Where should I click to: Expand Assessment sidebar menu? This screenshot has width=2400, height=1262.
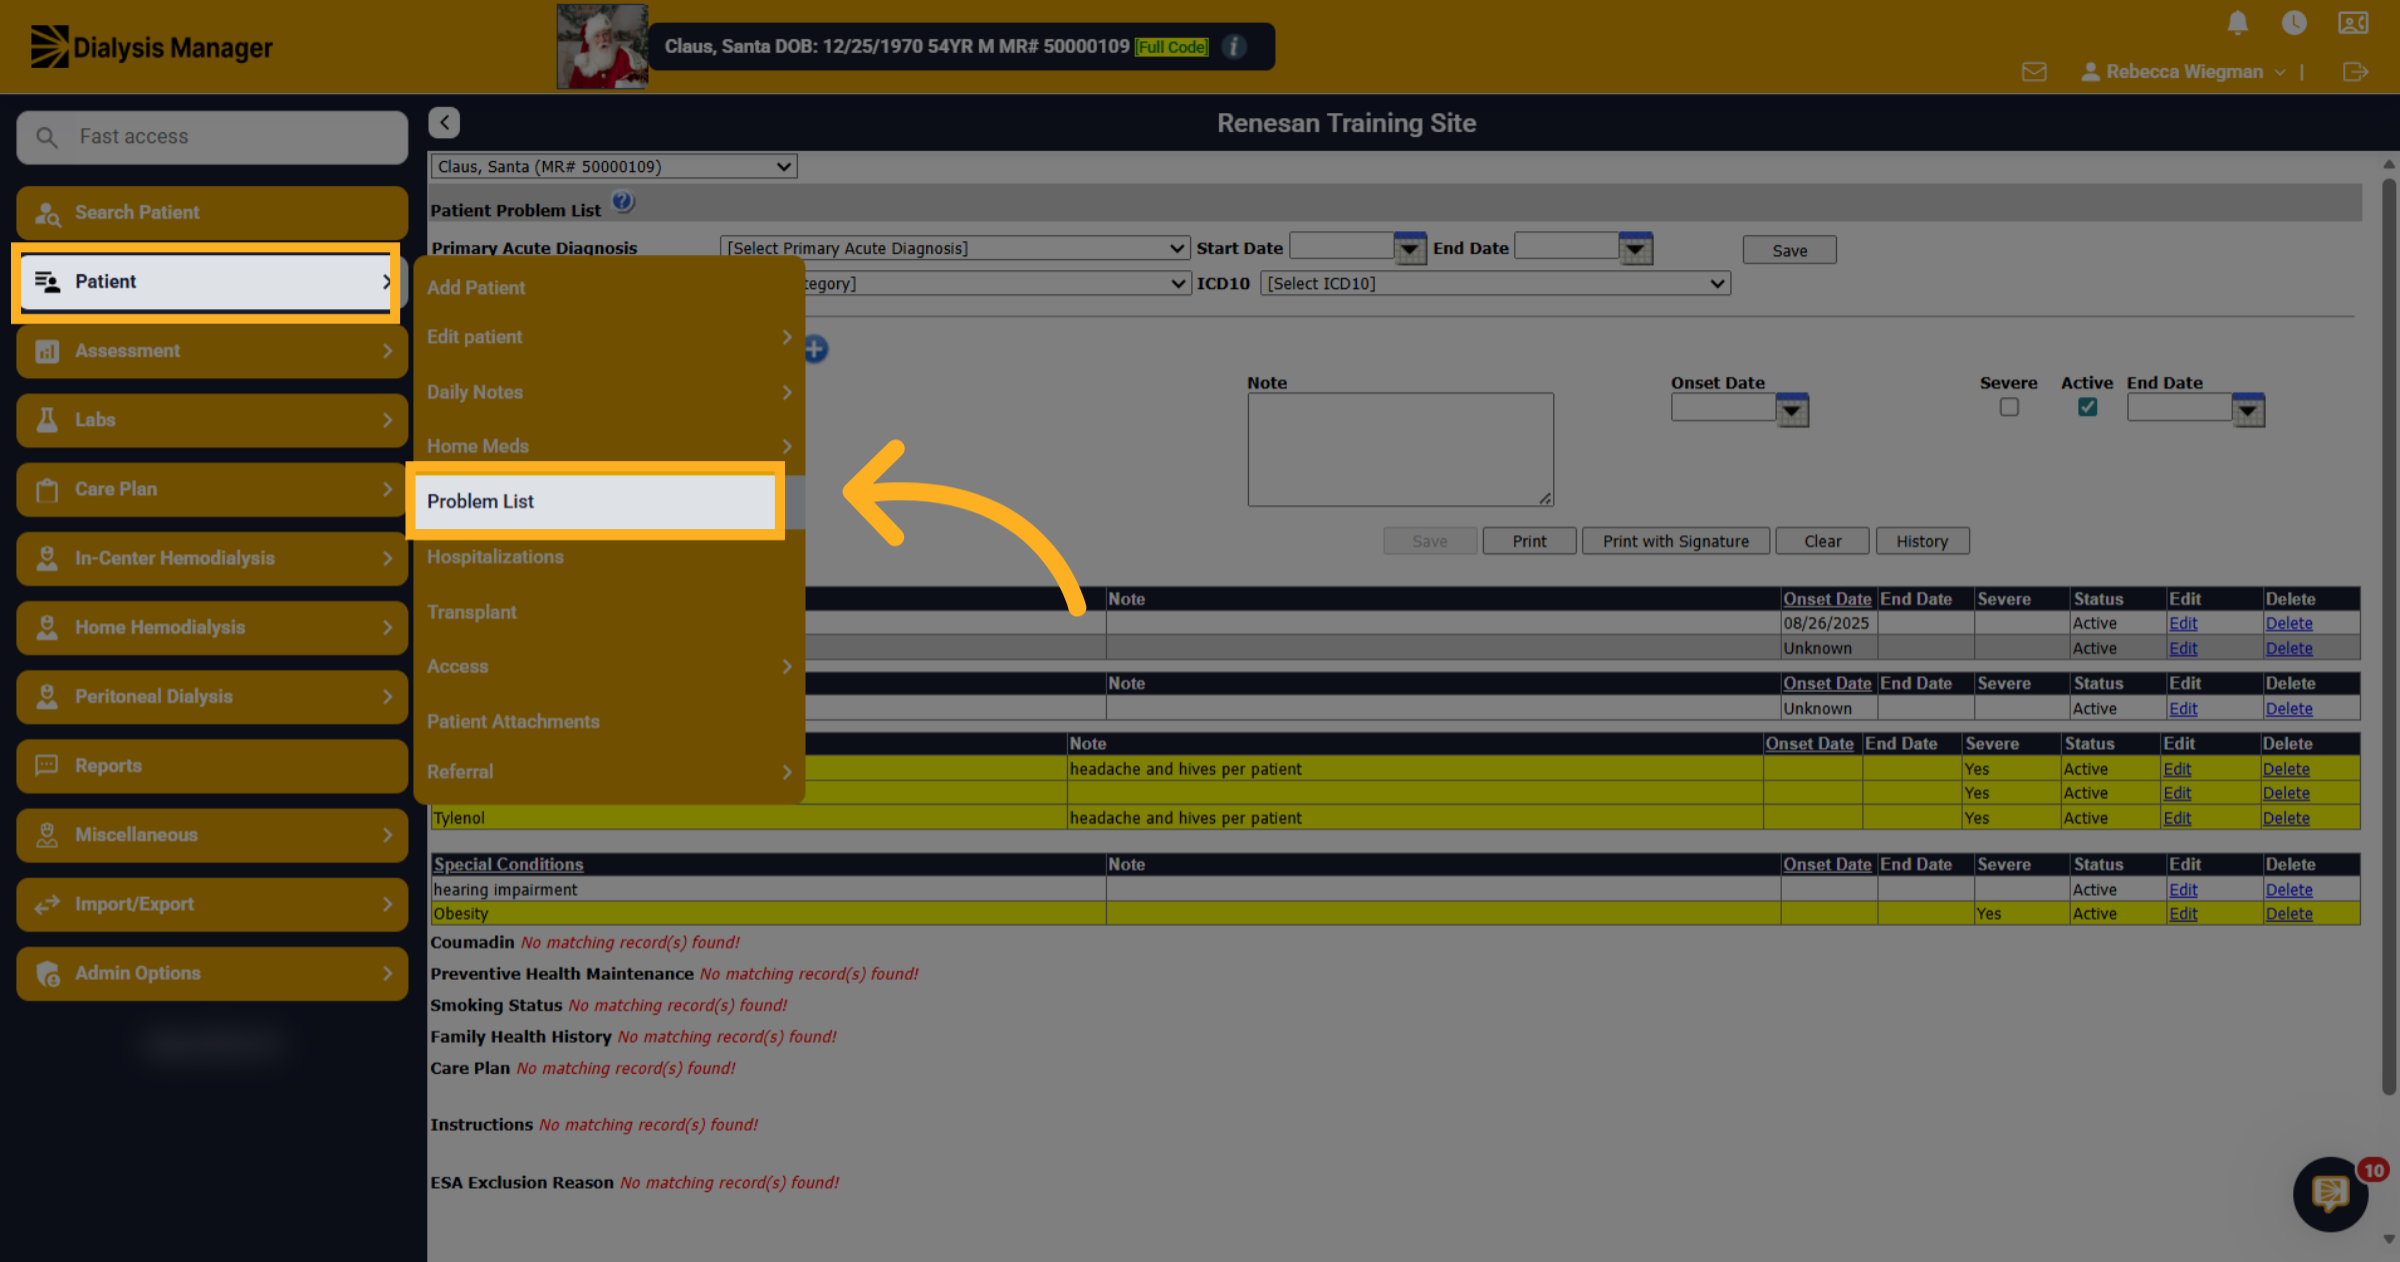pyautogui.click(x=212, y=351)
